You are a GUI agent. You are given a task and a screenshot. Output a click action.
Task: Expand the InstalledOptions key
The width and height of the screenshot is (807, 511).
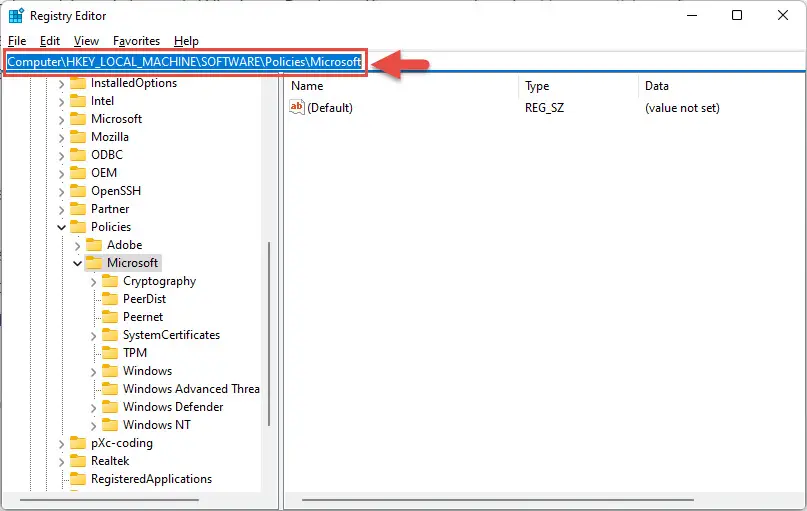click(61, 83)
